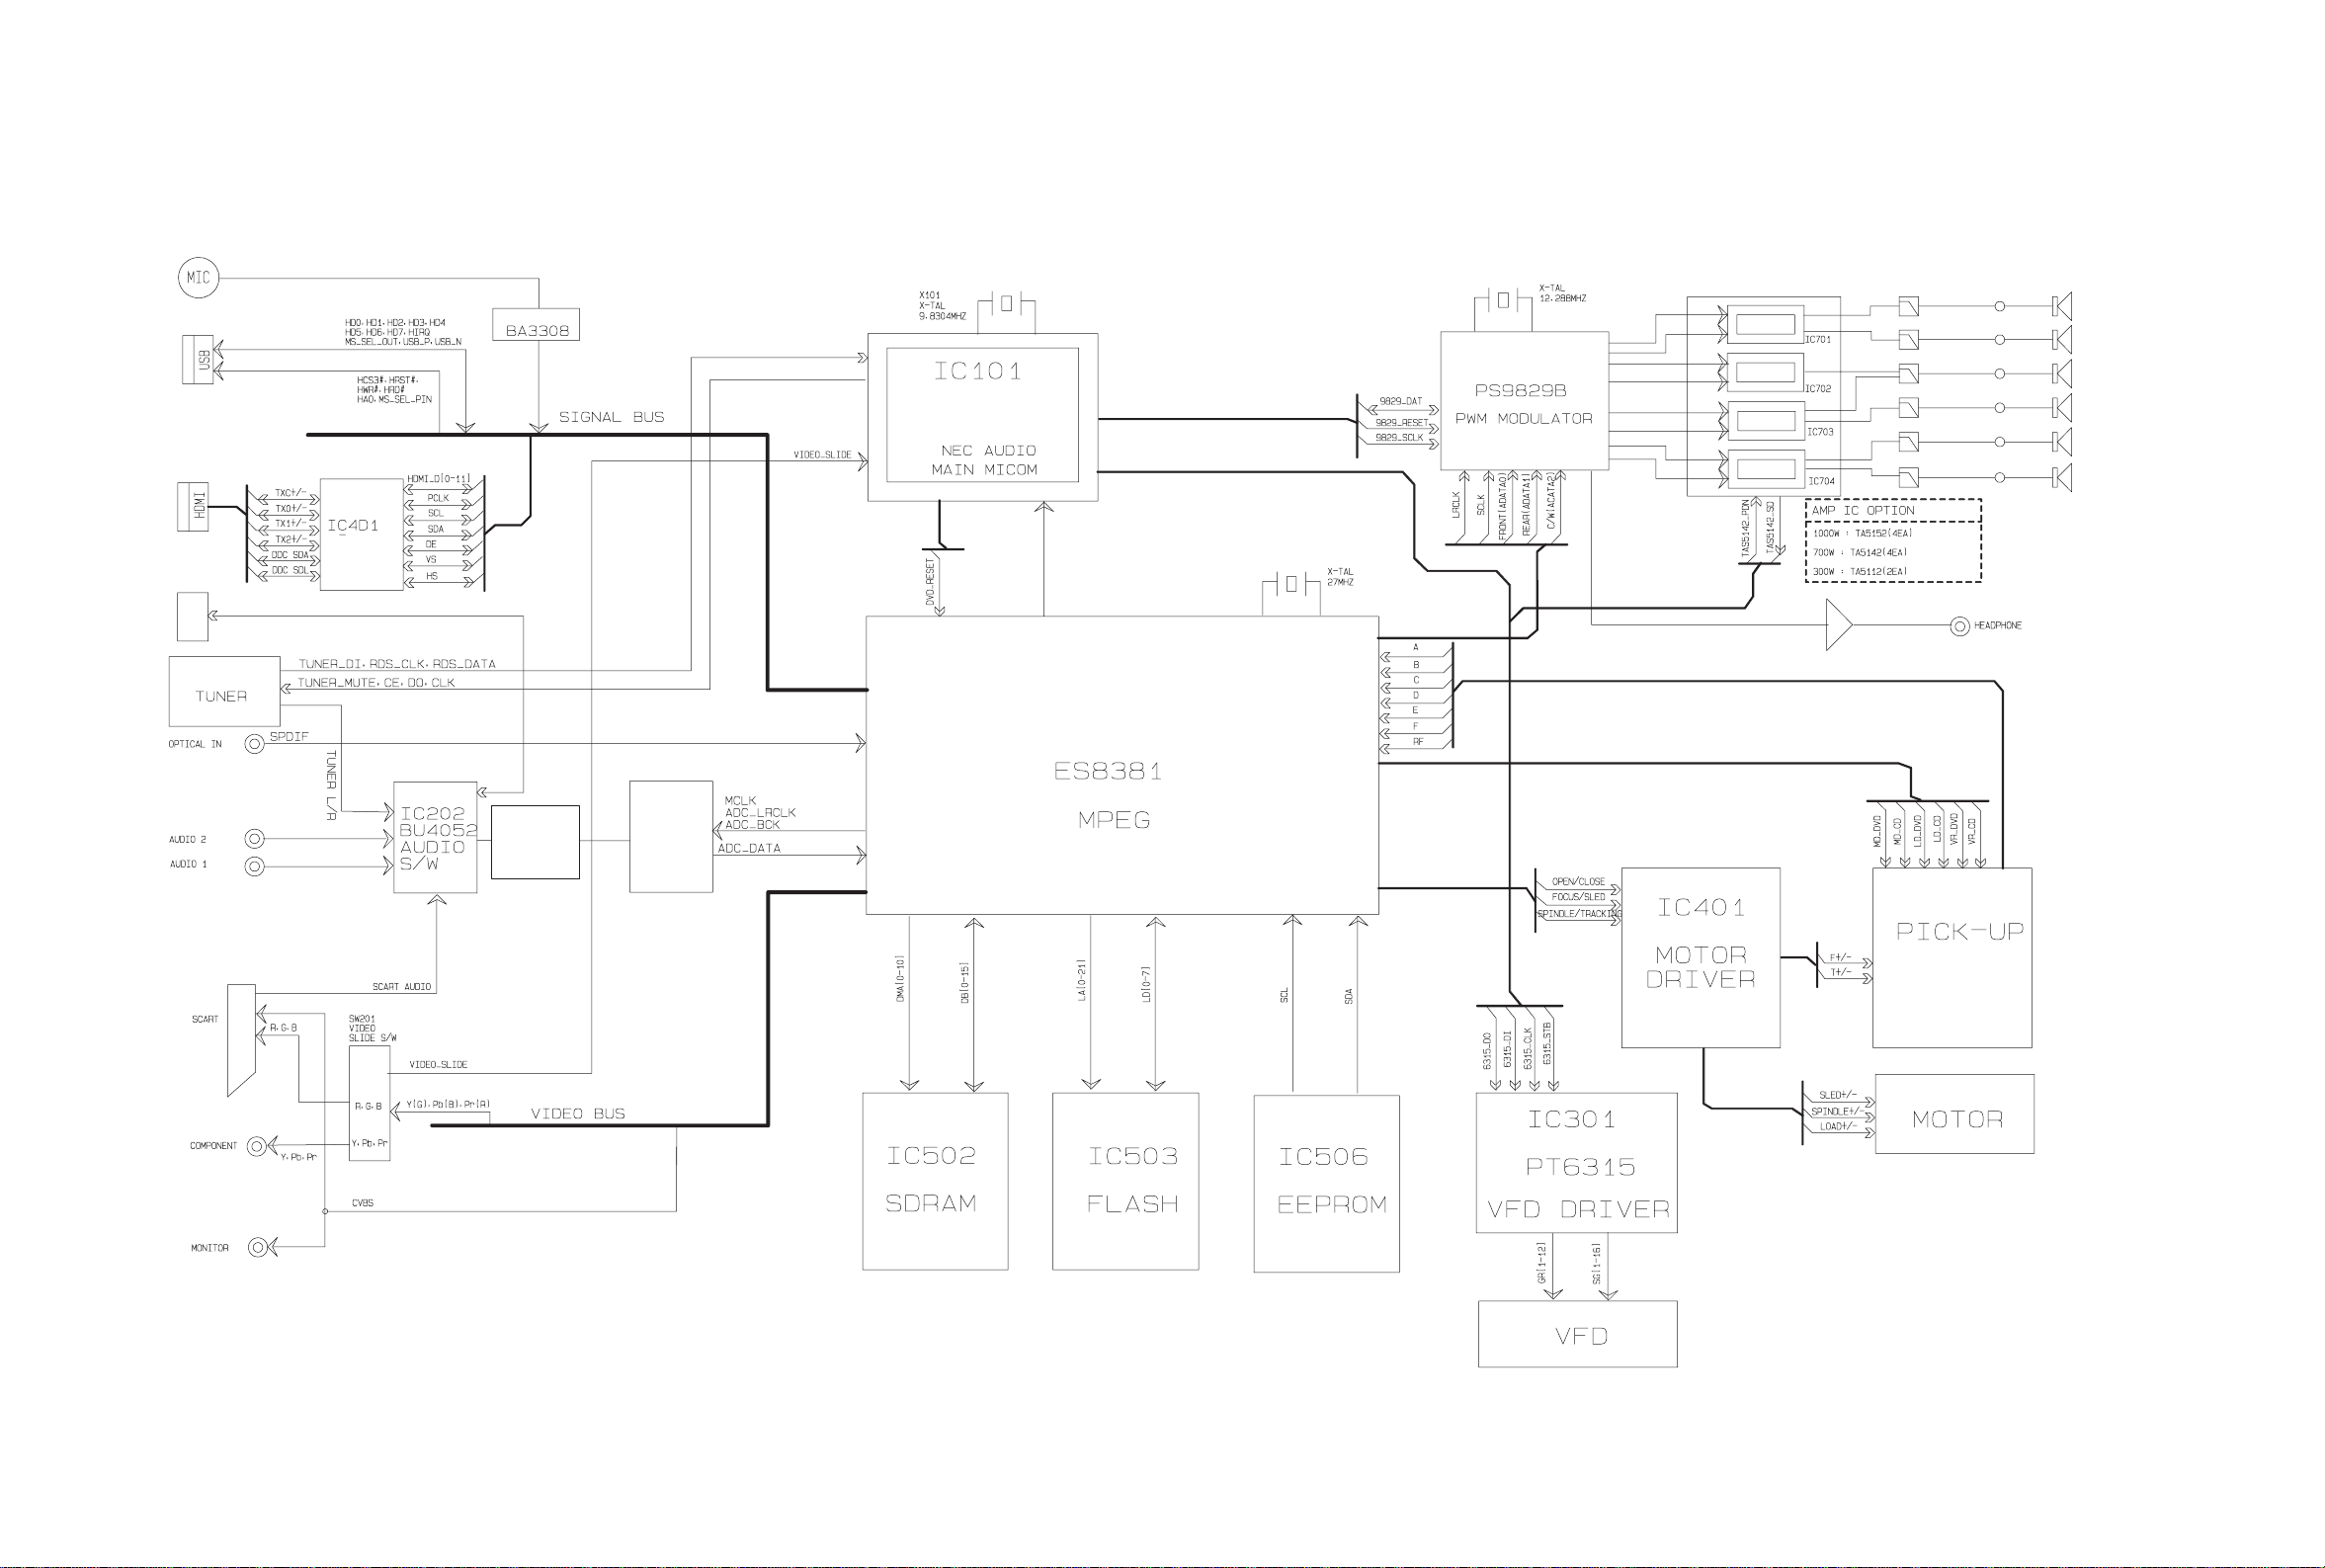Screen dimensions: 2325x1568
Task: Select the IC704 amplifier block
Action: [x=1765, y=469]
